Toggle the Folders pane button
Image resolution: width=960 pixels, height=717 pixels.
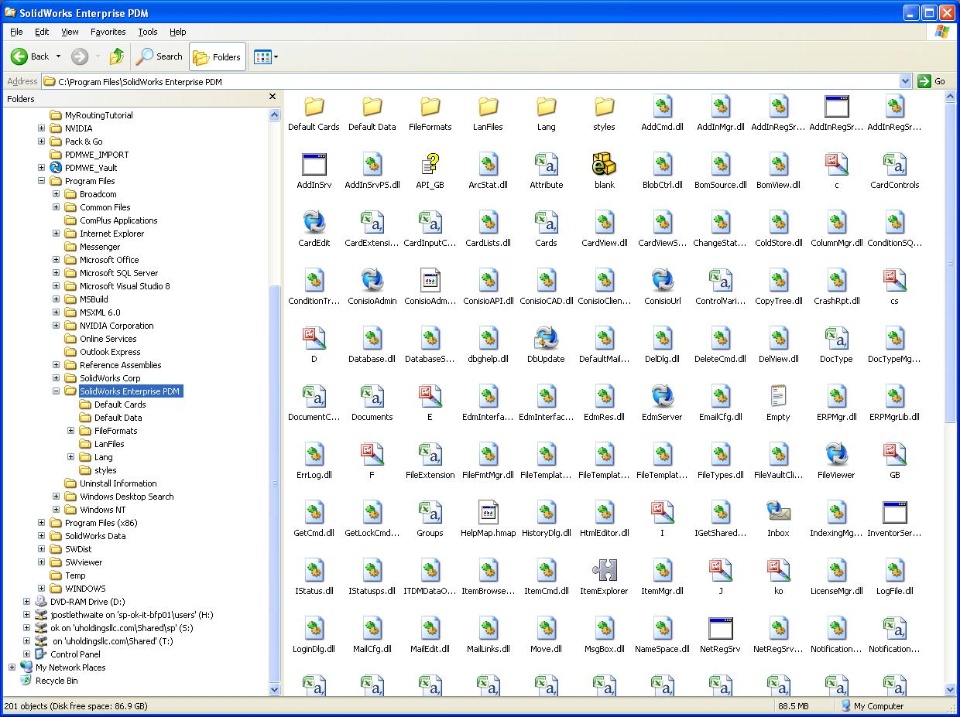coord(217,57)
